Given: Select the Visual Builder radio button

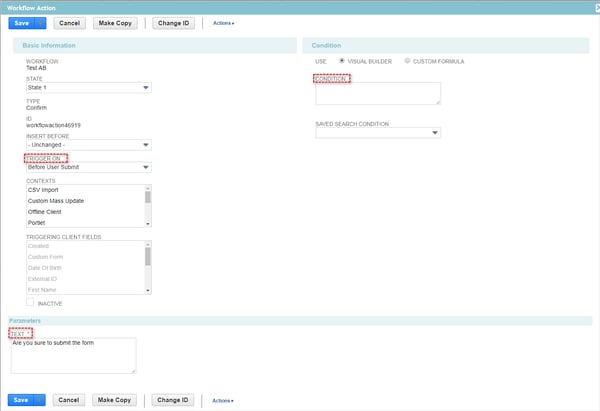Looking at the screenshot, I should (342, 61).
